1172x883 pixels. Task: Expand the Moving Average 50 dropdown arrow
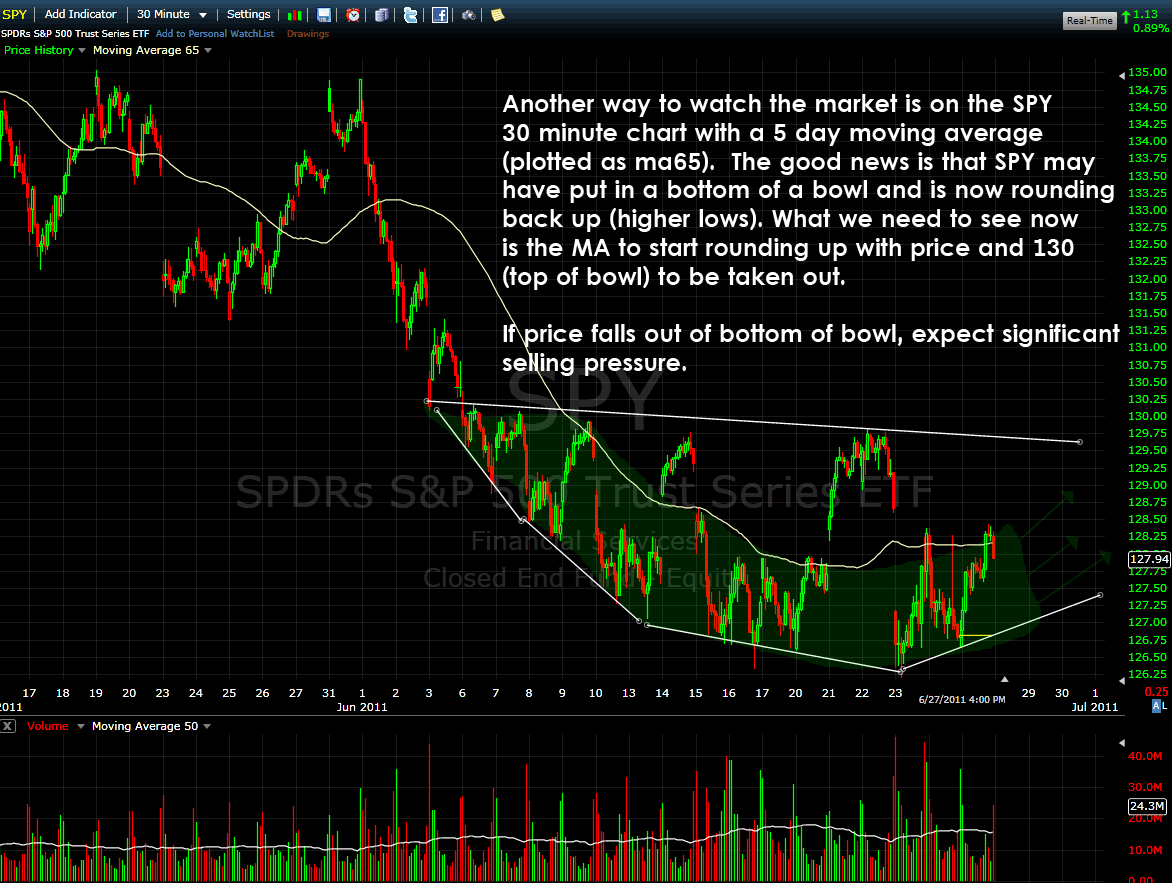click(207, 726)
